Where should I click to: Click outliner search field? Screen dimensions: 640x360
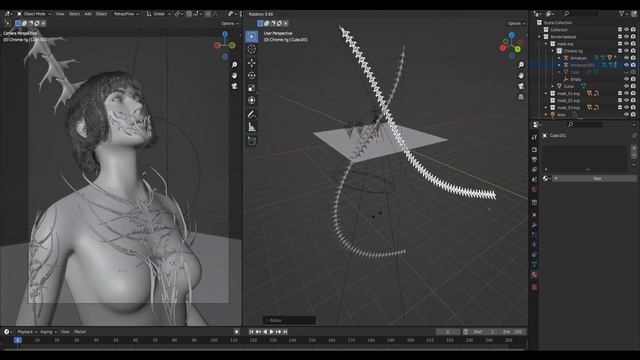click(x=581, y=14)
